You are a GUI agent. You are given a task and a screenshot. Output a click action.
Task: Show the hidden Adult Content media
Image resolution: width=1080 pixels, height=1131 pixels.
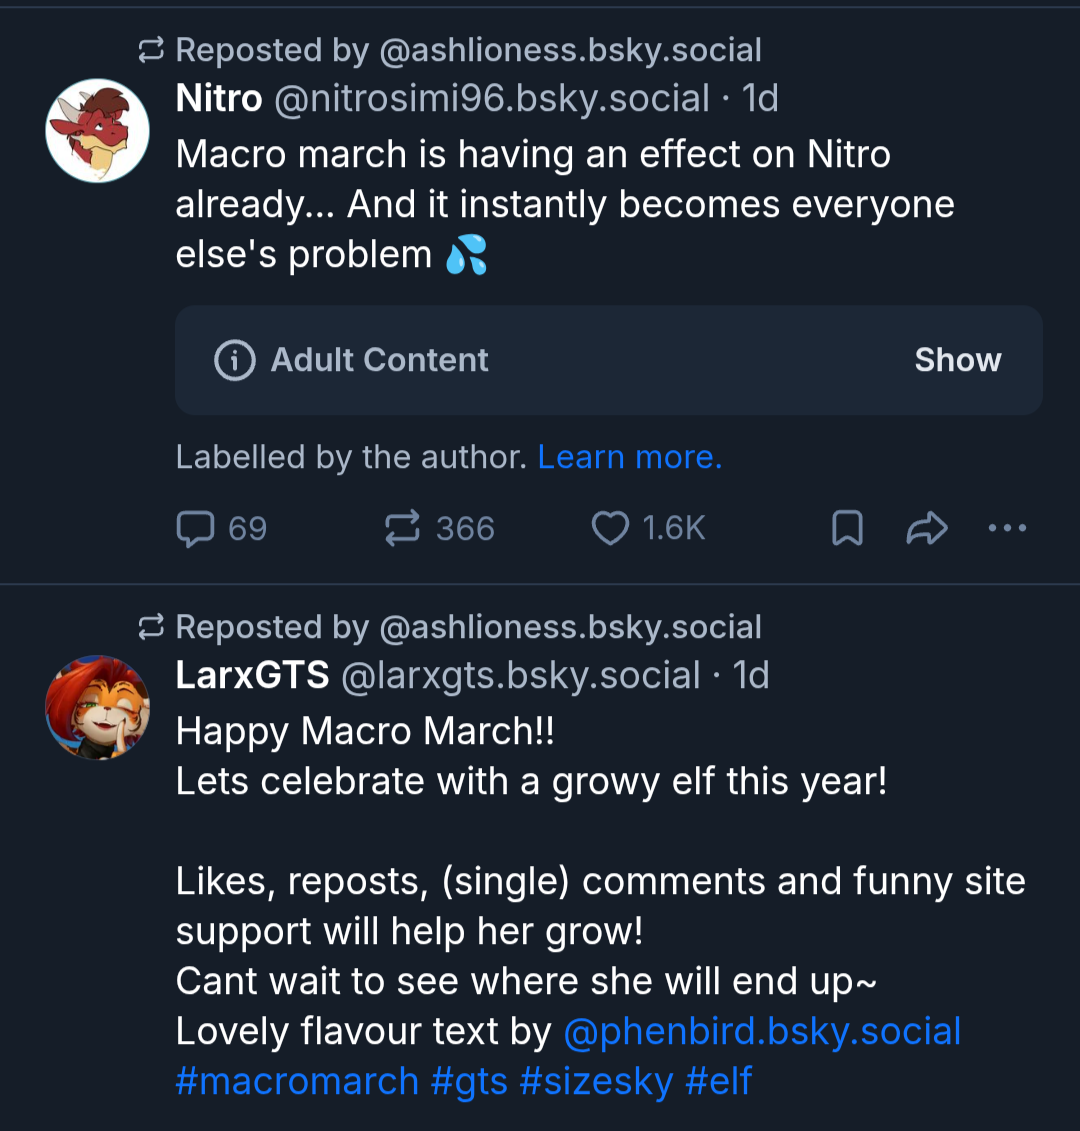point(957,360)
